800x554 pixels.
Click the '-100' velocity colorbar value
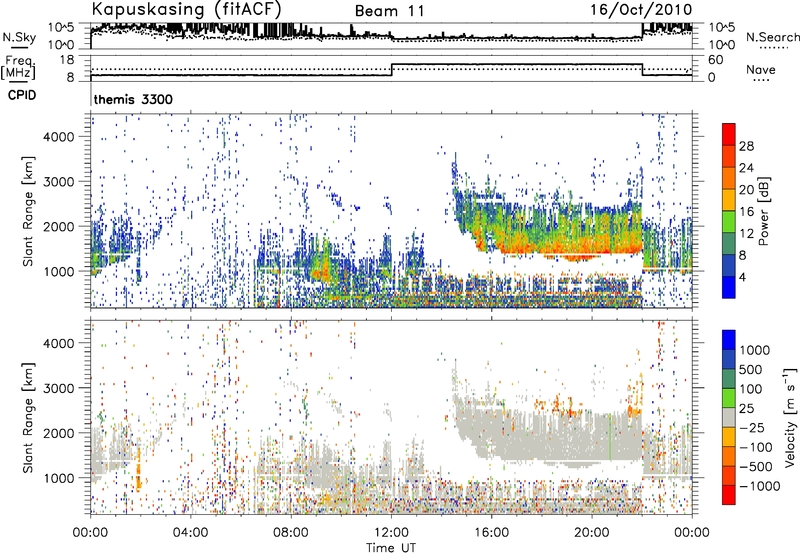click(x=756, y=447)
